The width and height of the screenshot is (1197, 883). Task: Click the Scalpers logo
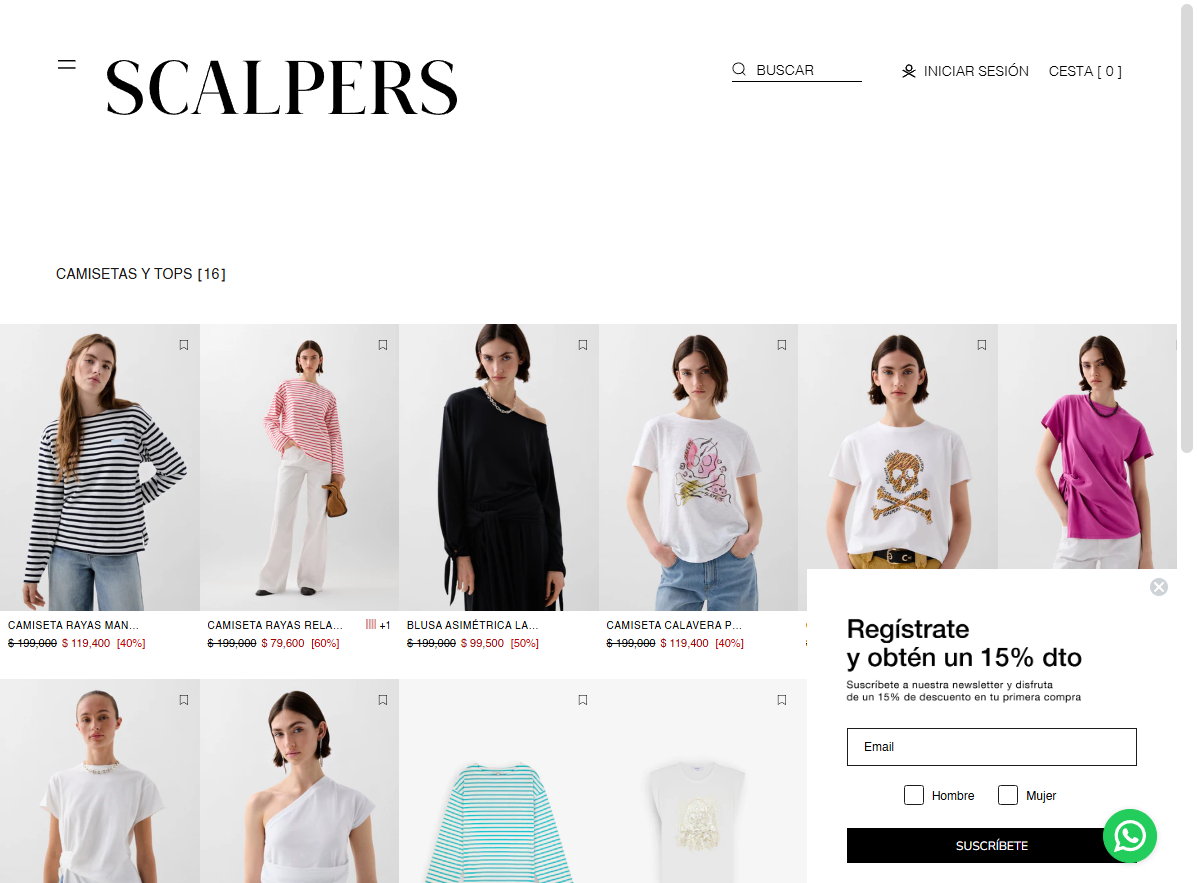pos(282,87)
